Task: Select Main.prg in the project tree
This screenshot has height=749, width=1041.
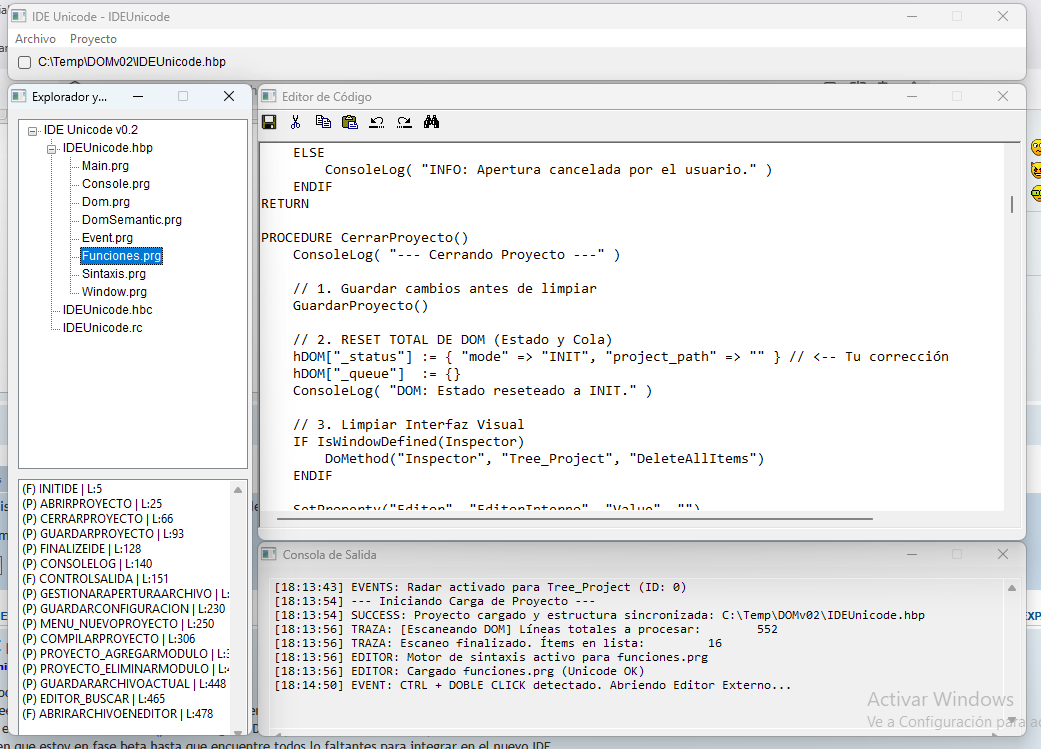Action: (x=105, y=166)
